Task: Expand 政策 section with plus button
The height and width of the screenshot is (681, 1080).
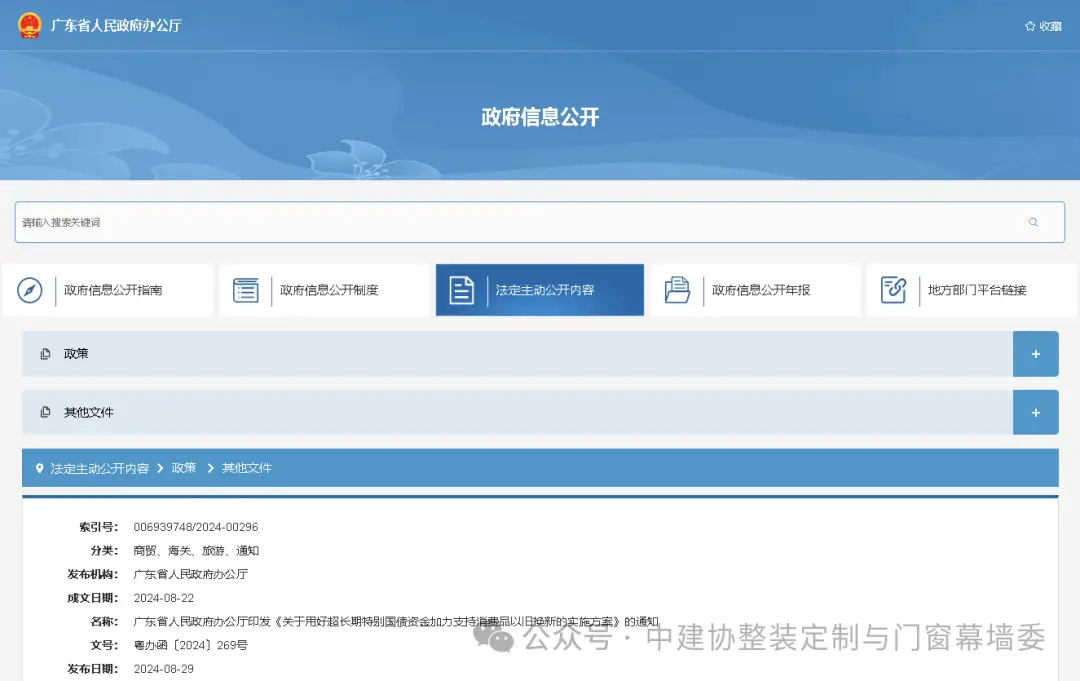Action: (x=1035, y=354)
